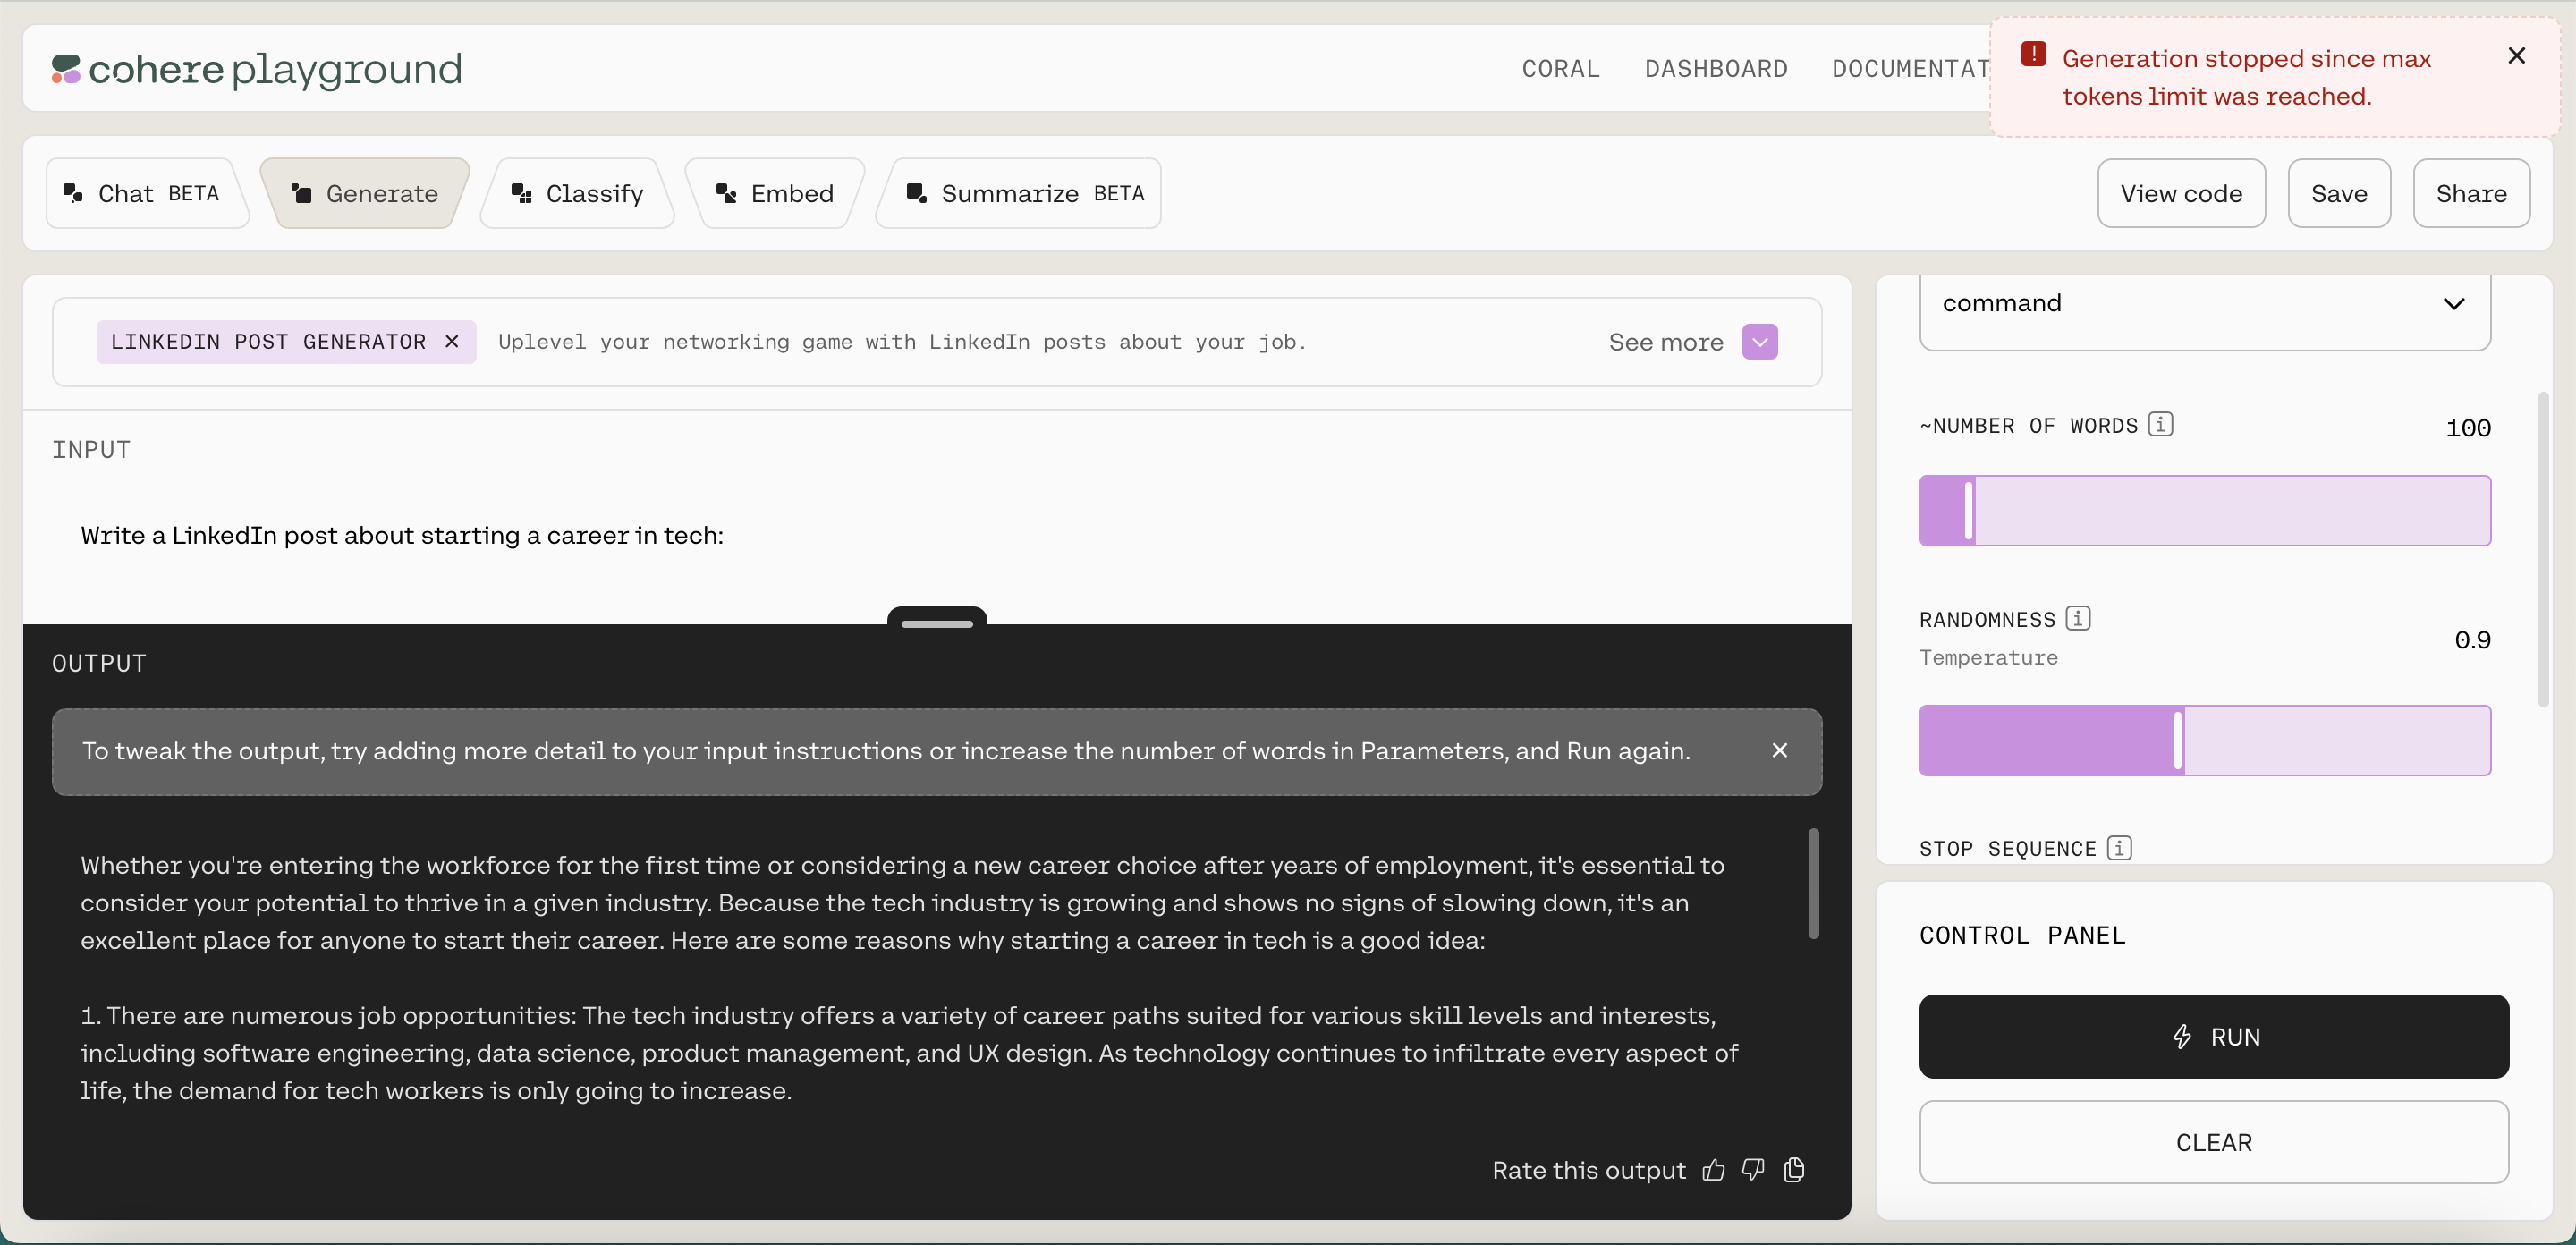Viewport: 2576px width, 1245px height.
Task: Open the Summarize BETA tab
Action: (1023, 194)
